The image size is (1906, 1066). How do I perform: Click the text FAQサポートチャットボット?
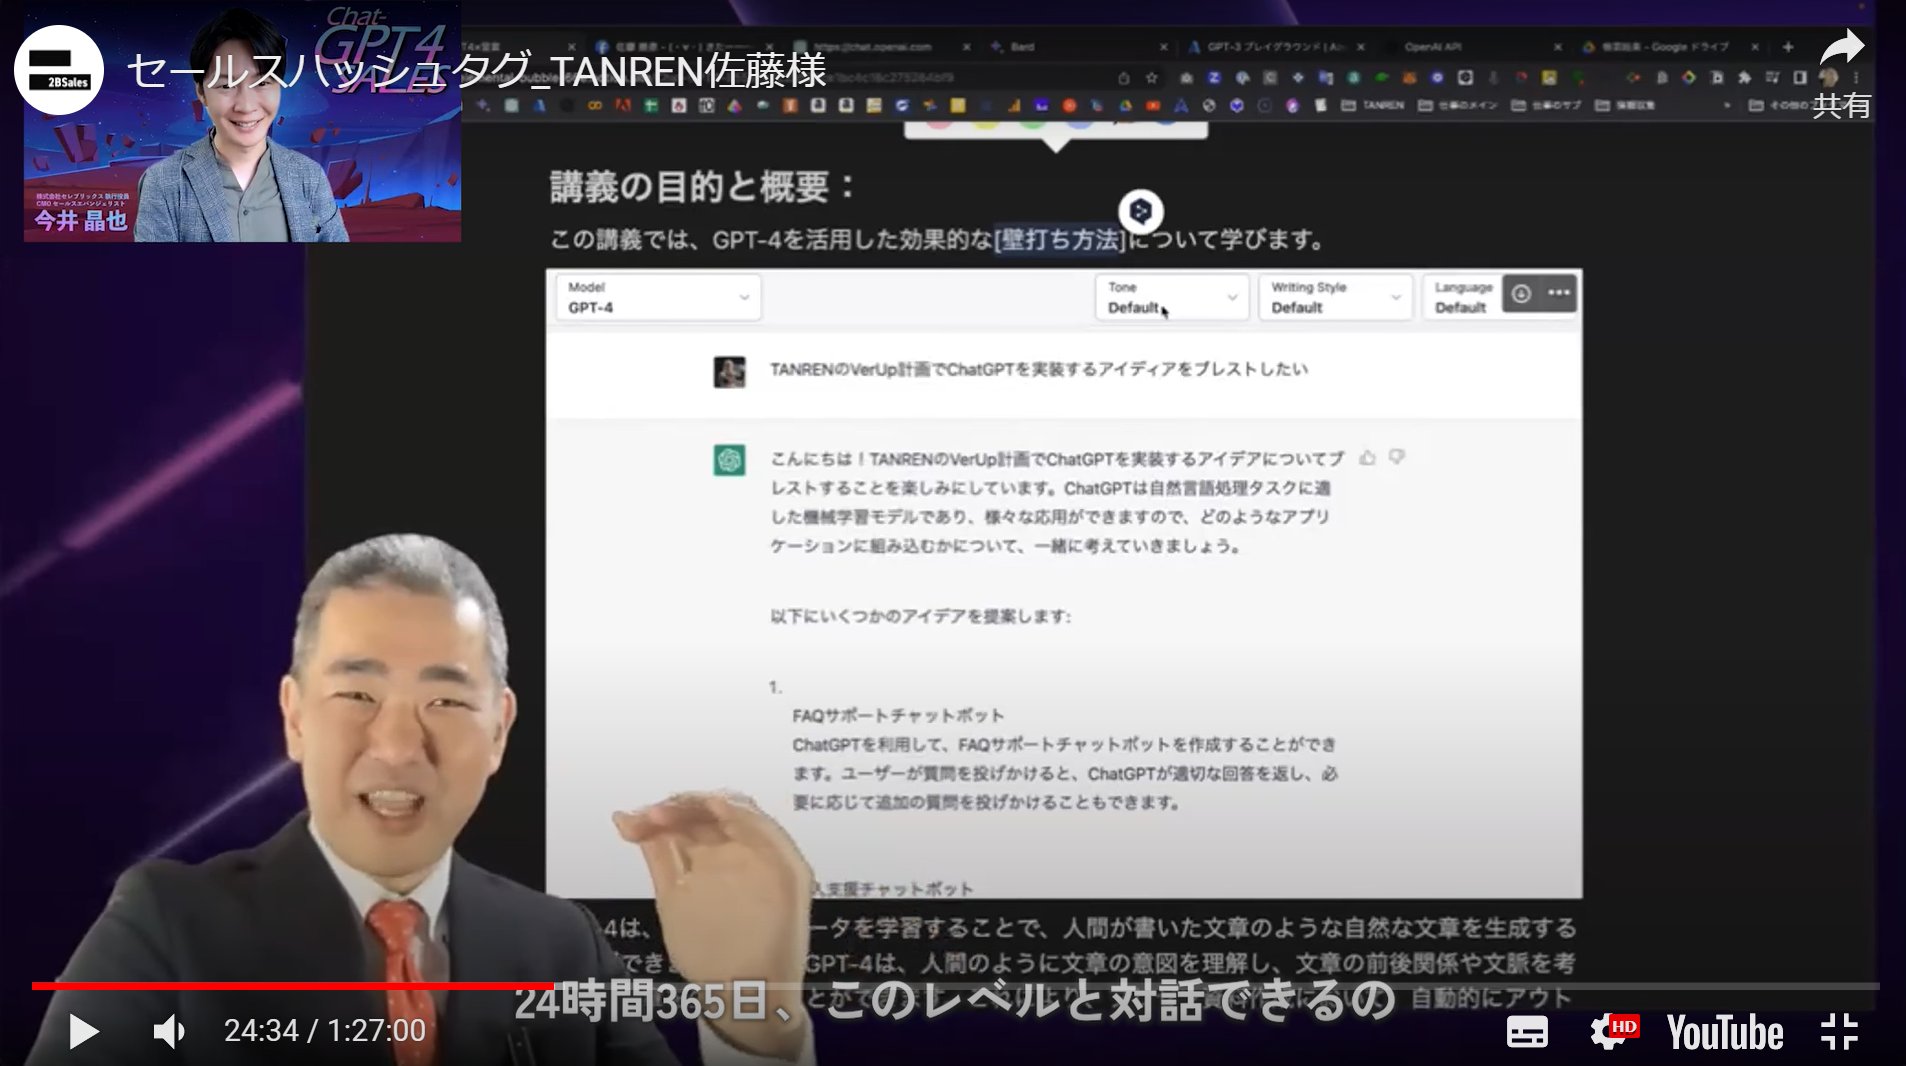point(898,716)
